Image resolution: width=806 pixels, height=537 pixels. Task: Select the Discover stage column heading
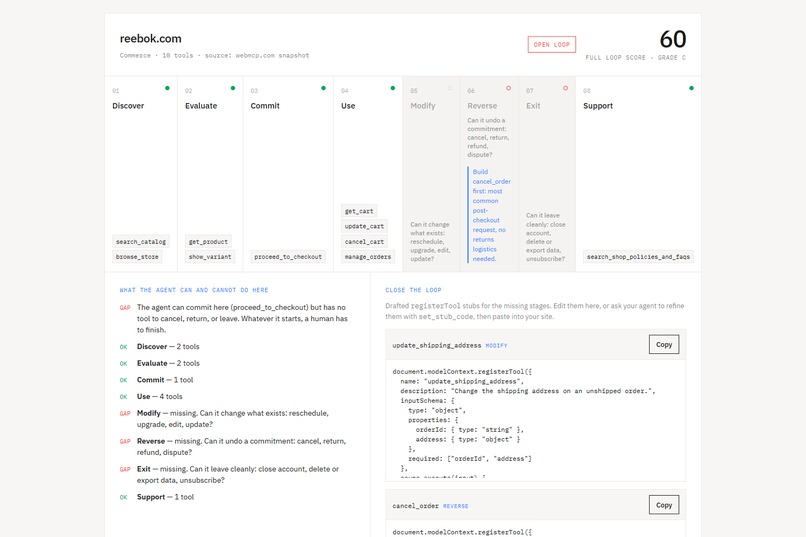click(128, 106)
